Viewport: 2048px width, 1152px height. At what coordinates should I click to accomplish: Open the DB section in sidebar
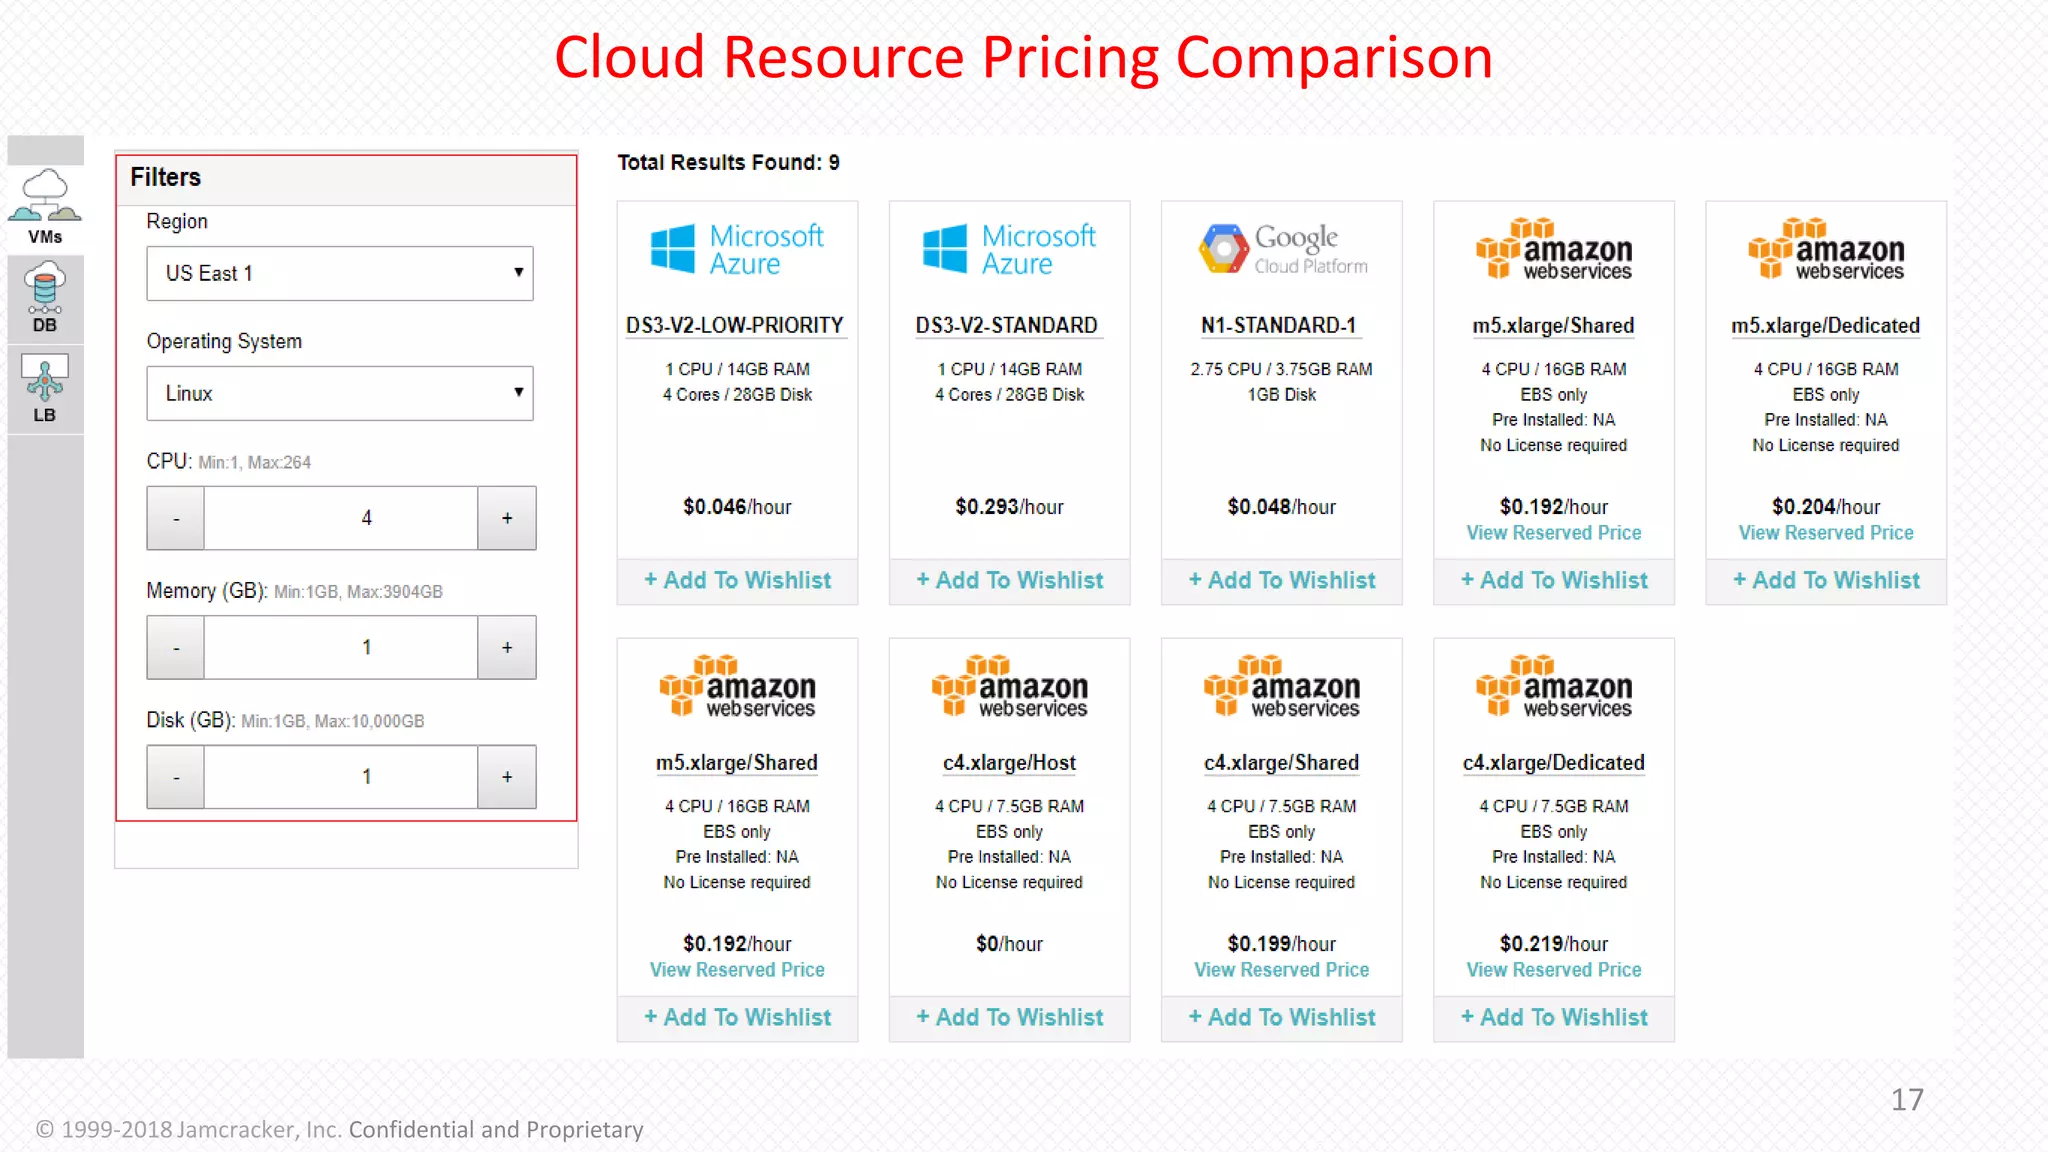pyautogui.click(x=45, y=298)
